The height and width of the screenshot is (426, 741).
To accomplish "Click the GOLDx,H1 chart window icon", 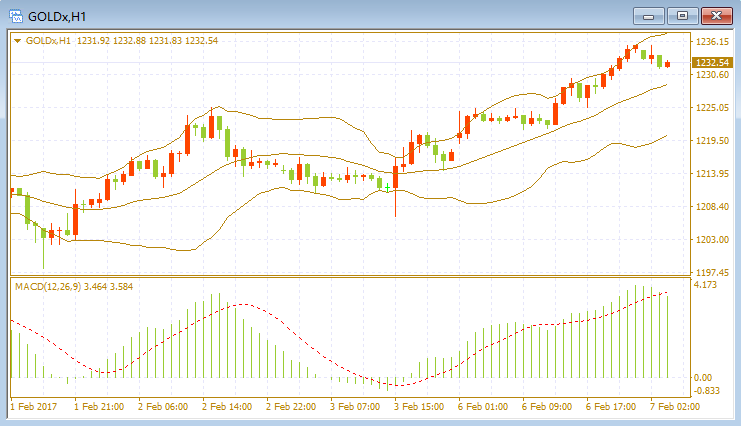I will click(x=16, y=16).
